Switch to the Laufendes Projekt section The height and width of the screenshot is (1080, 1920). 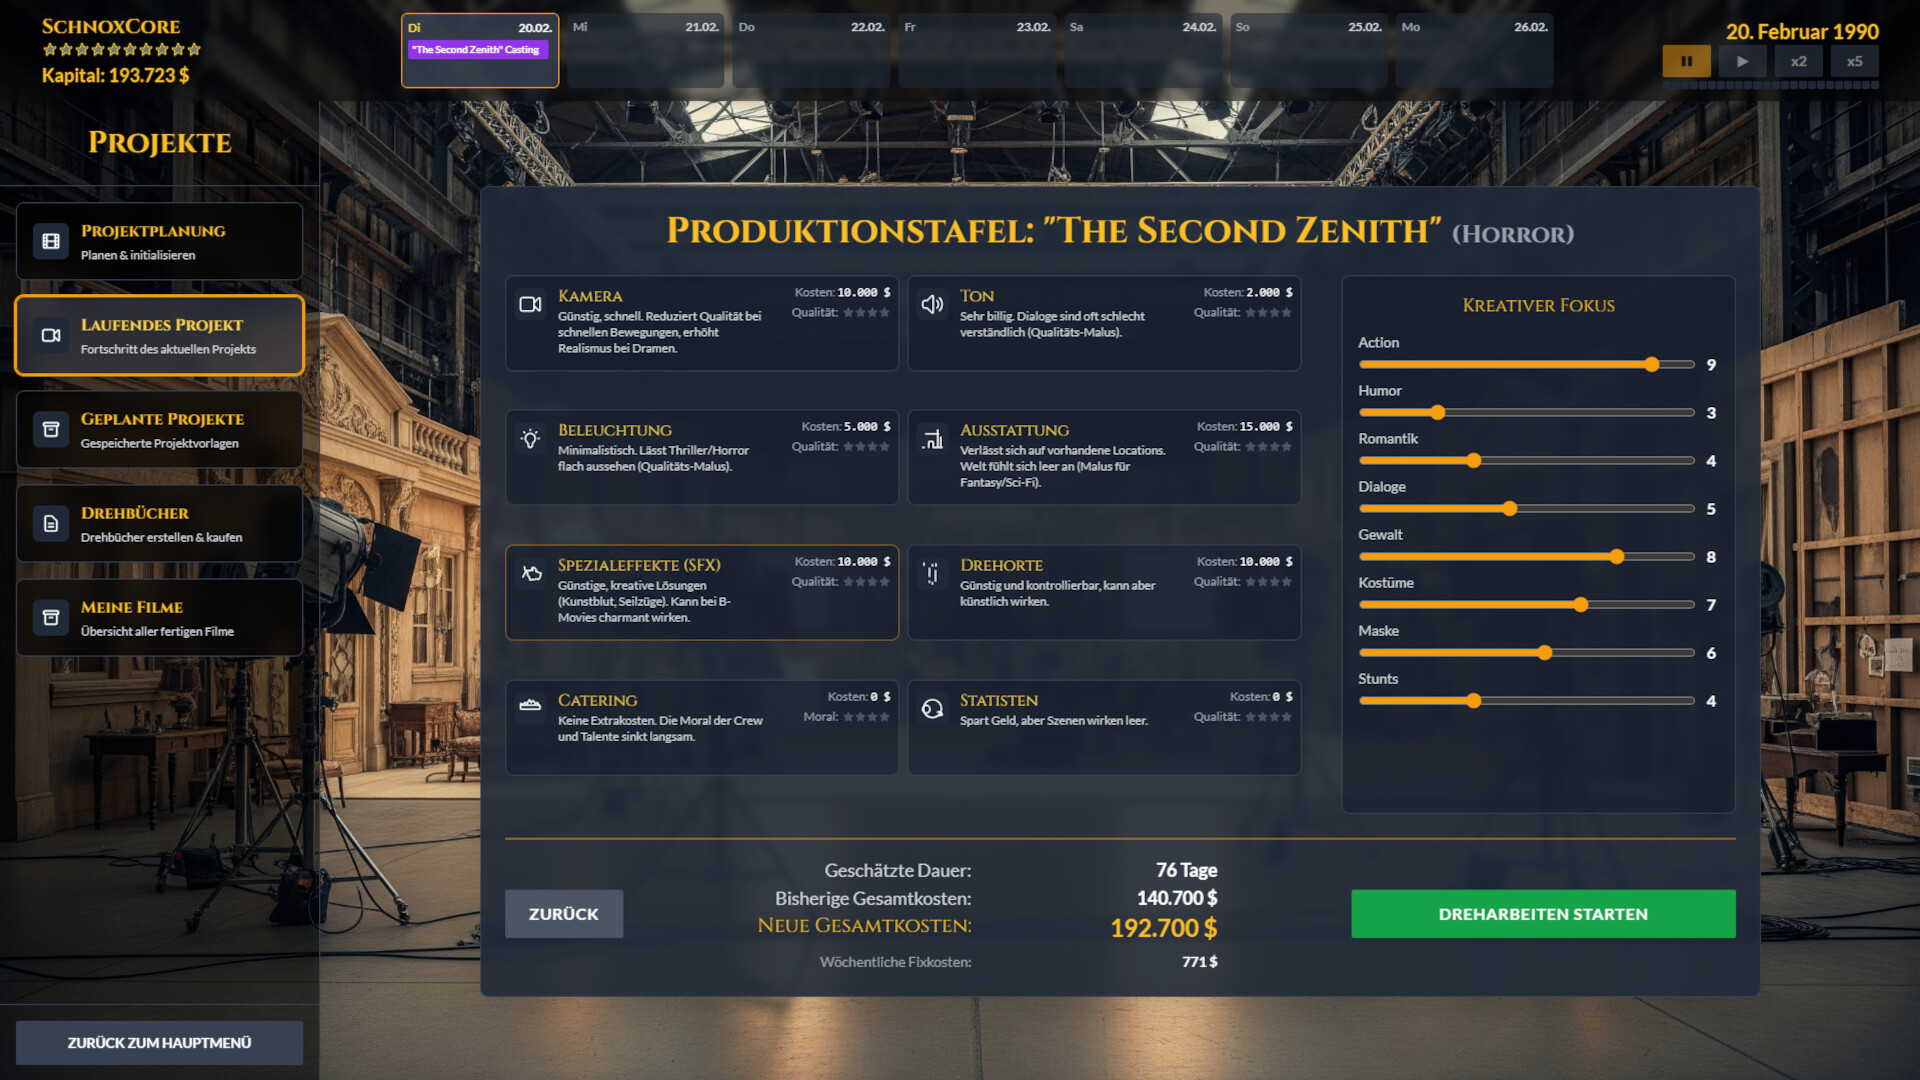tap(160, 334)
